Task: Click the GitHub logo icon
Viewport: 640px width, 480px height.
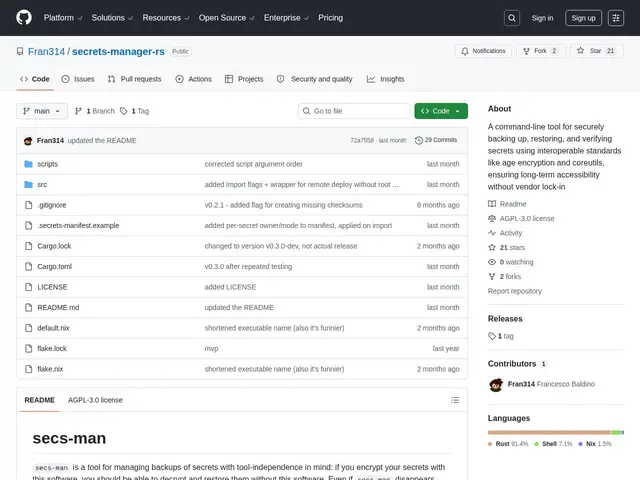Action: tap(24, 18)
